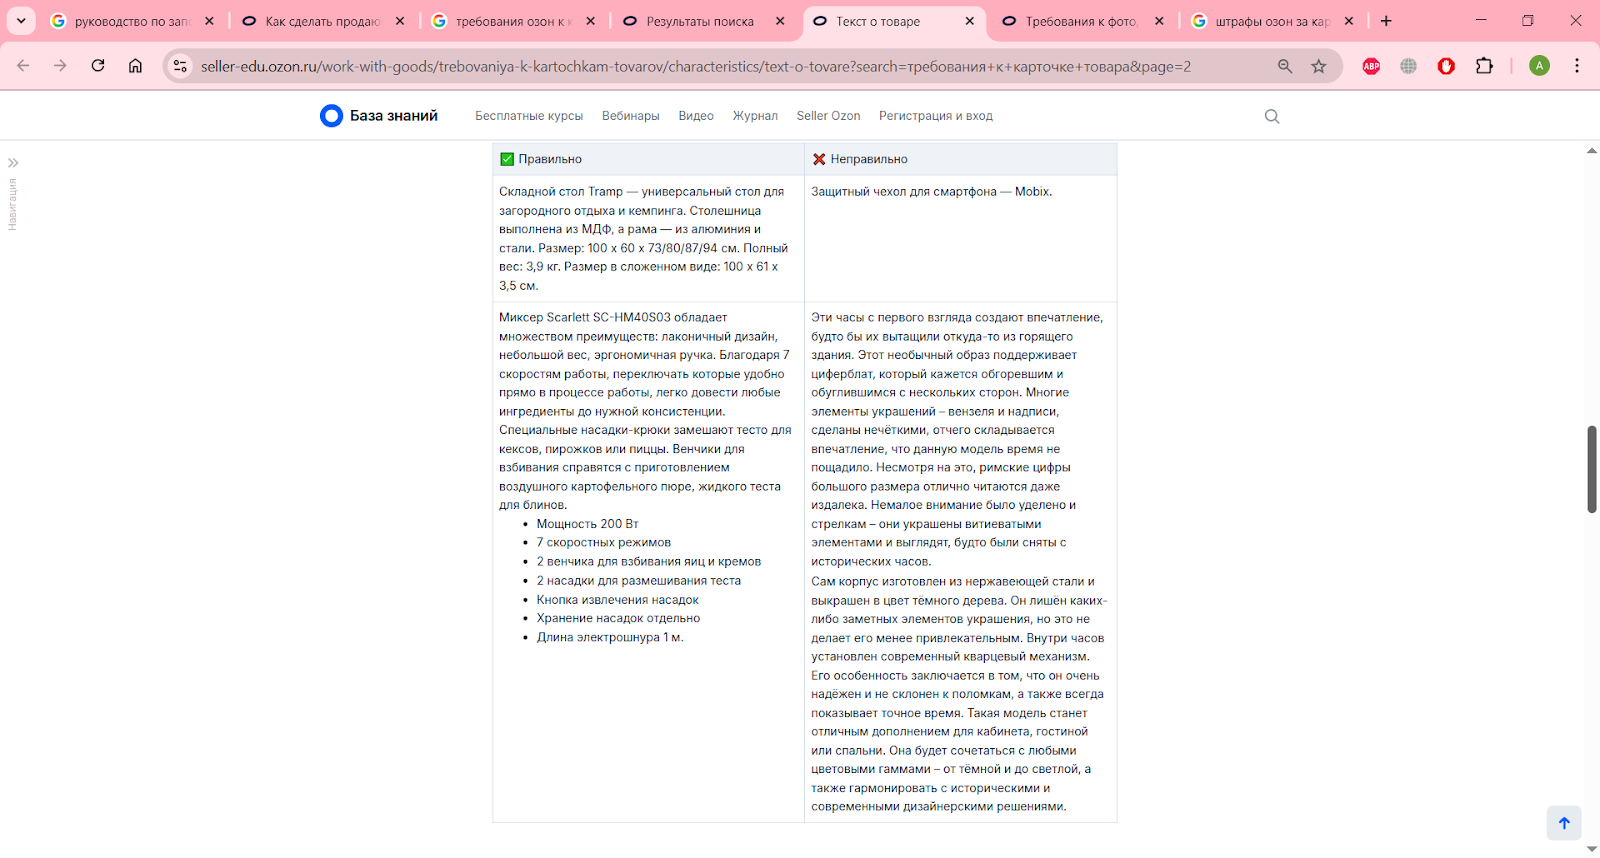Minimize the browser window
1600x858 pixels.
pos(1481,20)
